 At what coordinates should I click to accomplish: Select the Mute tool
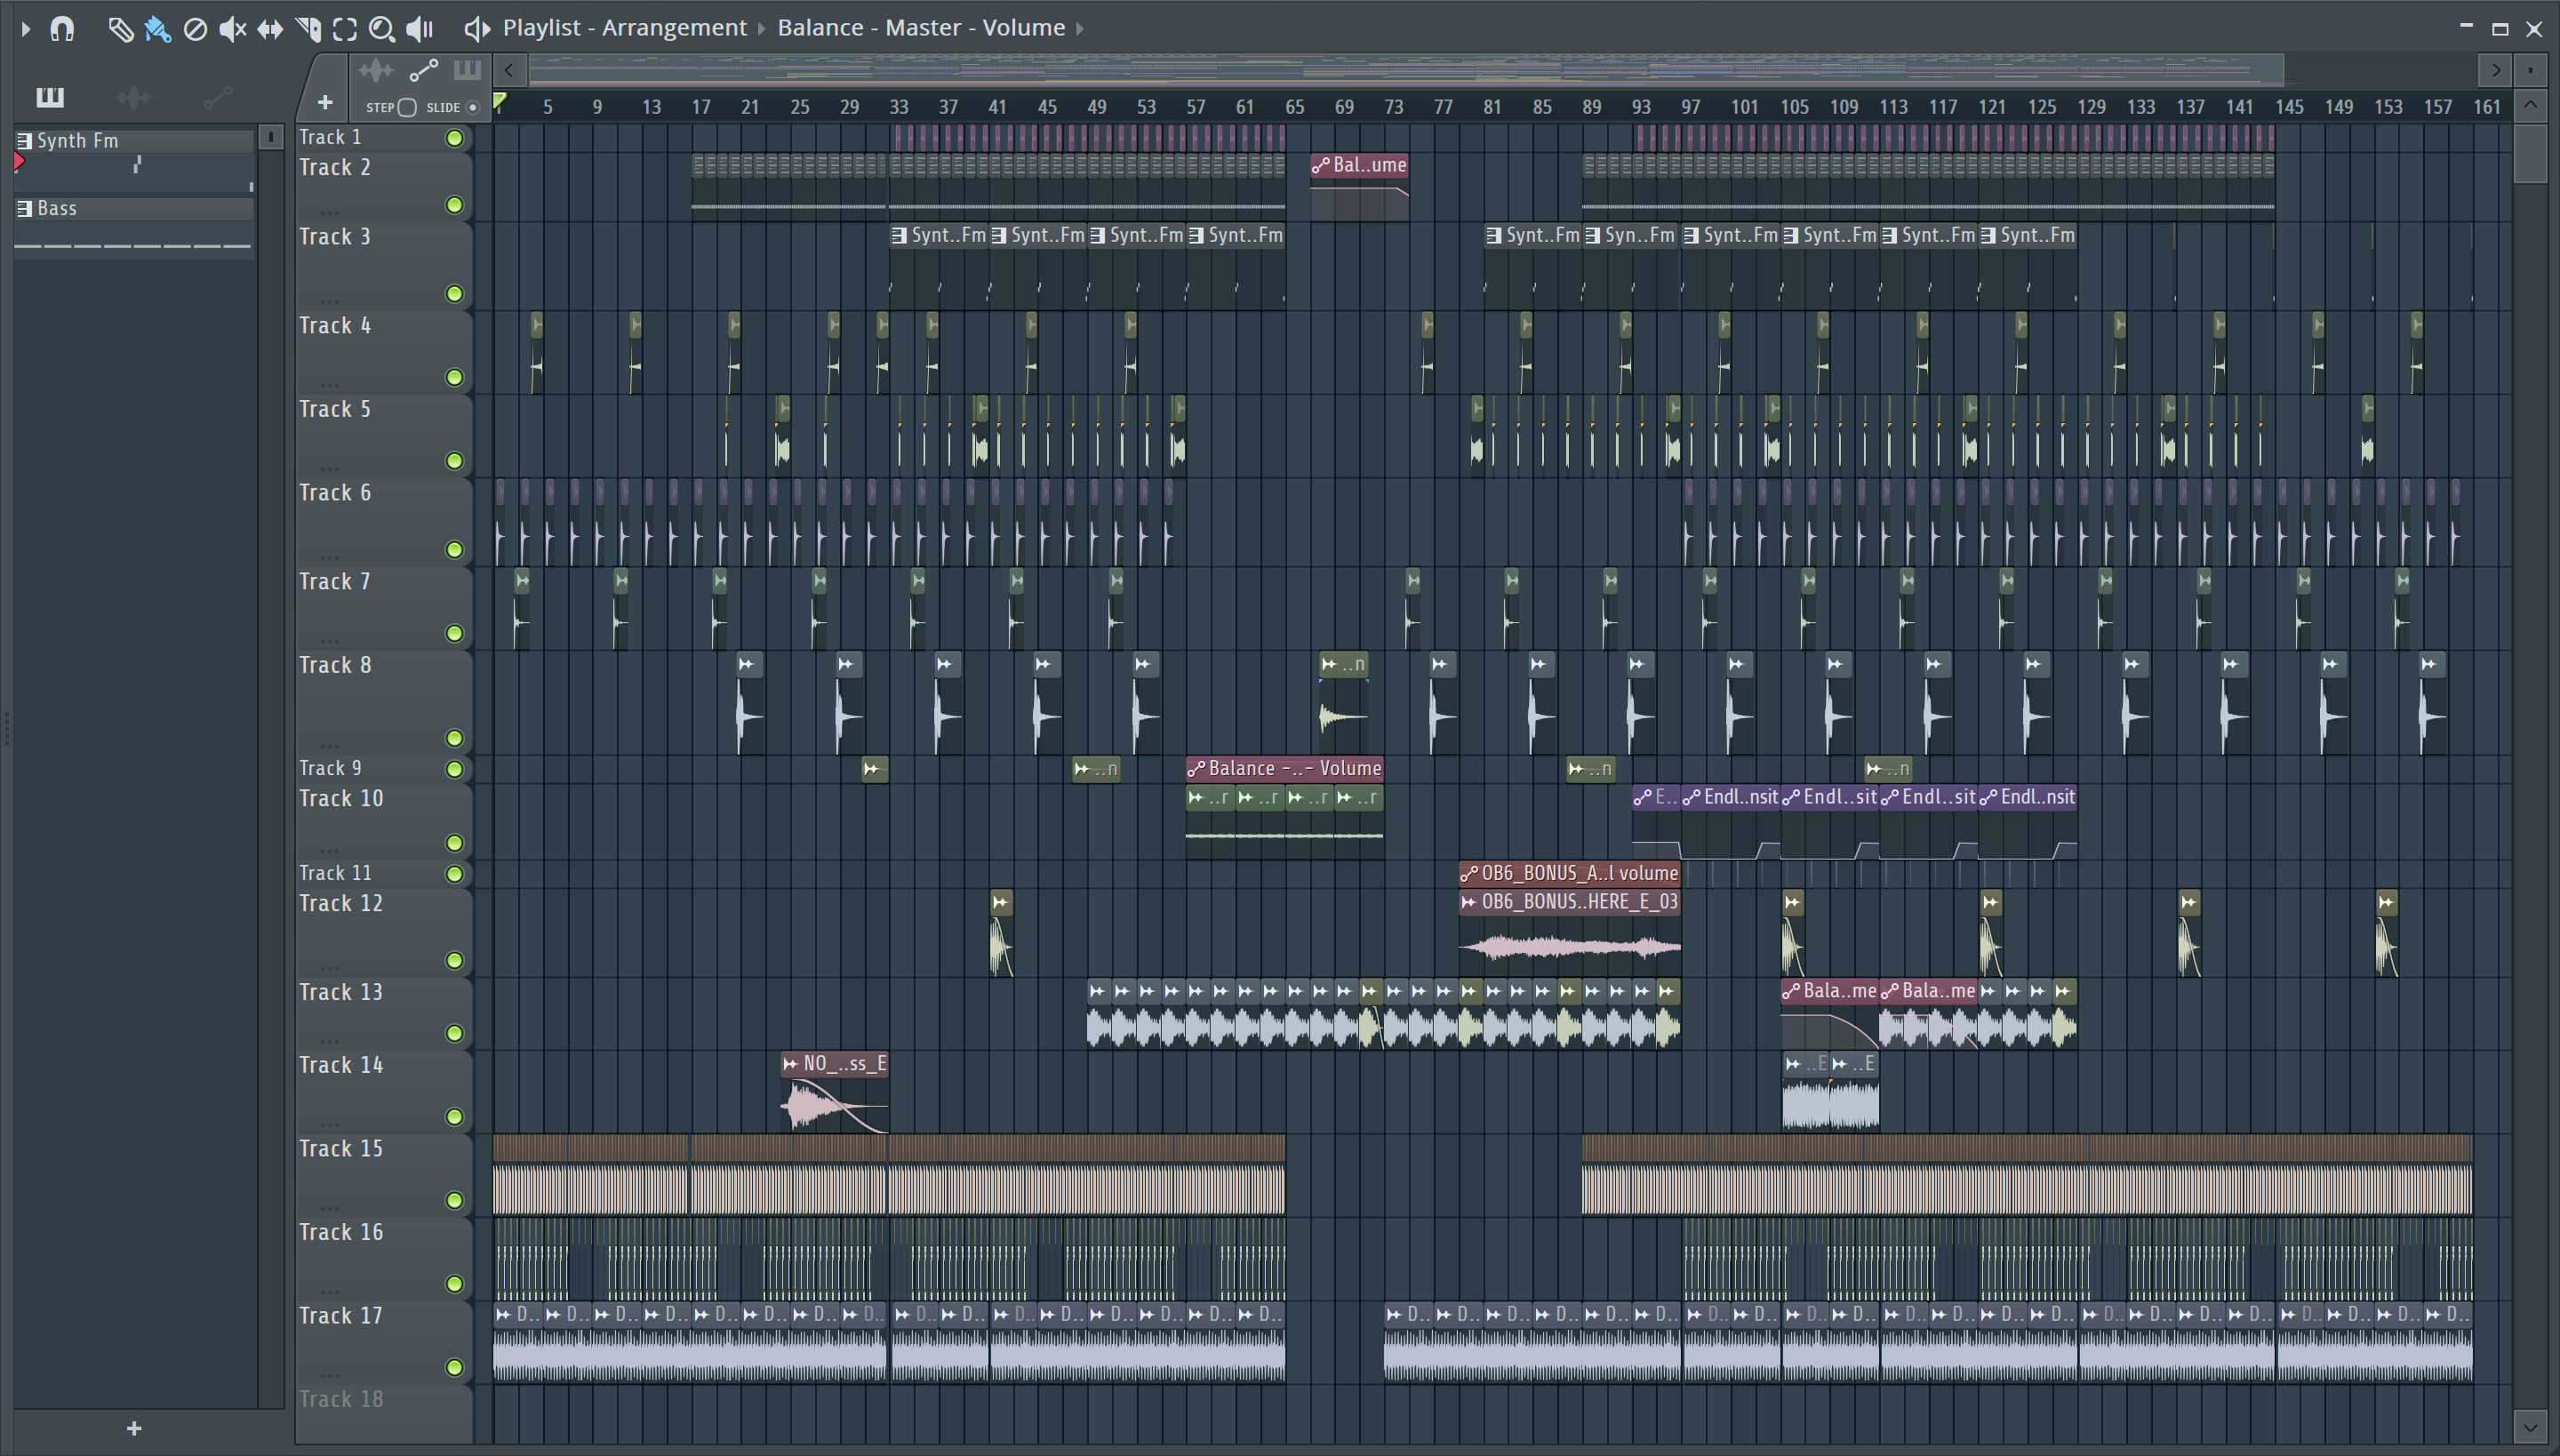(x=232, y=29)
